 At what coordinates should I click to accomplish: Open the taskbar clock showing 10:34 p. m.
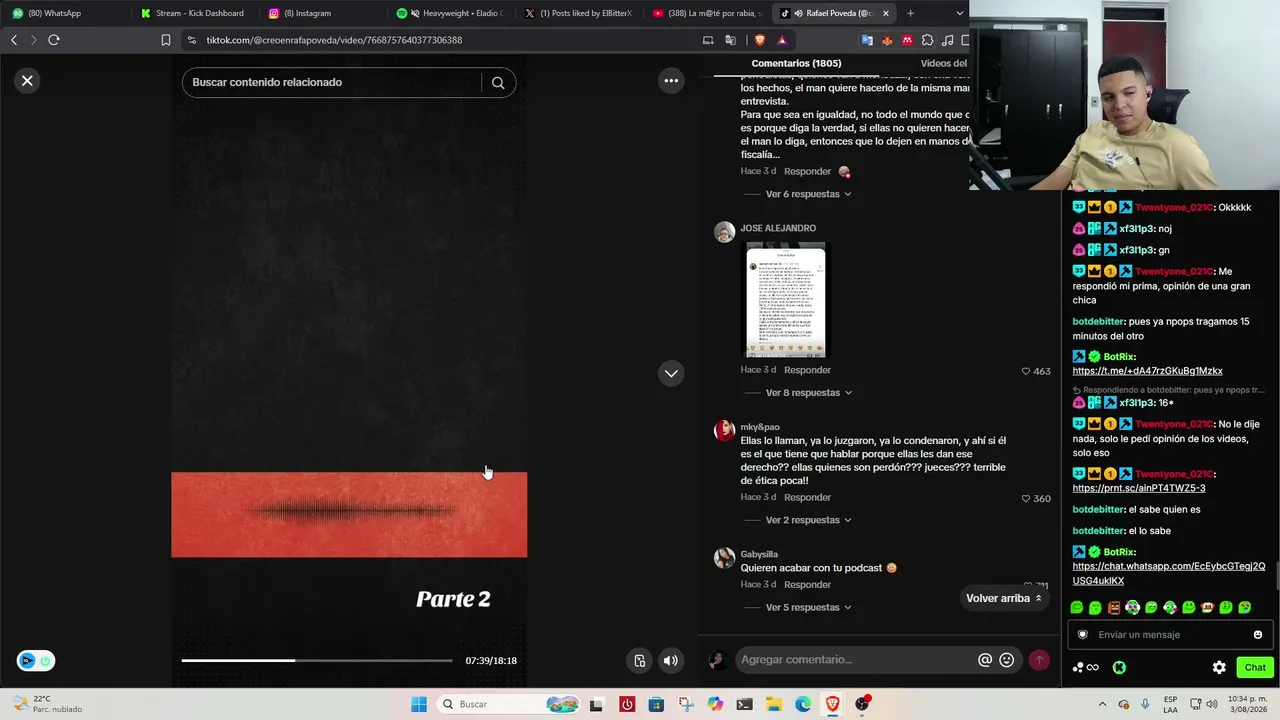pos(1249,704)
